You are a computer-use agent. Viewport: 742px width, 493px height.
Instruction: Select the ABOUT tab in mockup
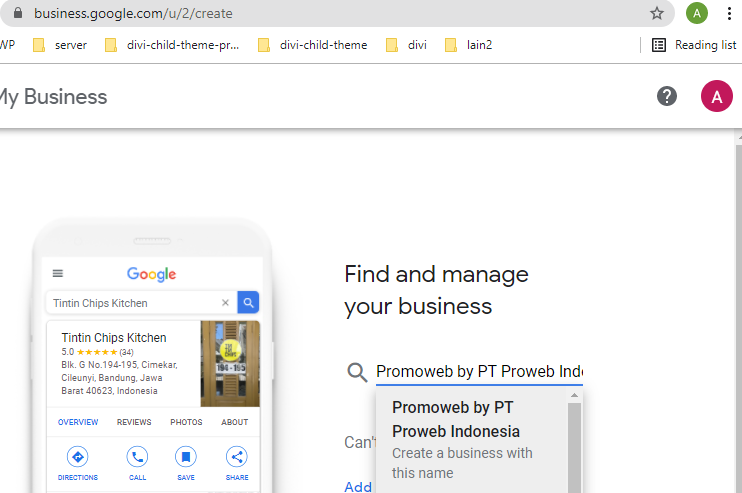click(x=235, y=422)
